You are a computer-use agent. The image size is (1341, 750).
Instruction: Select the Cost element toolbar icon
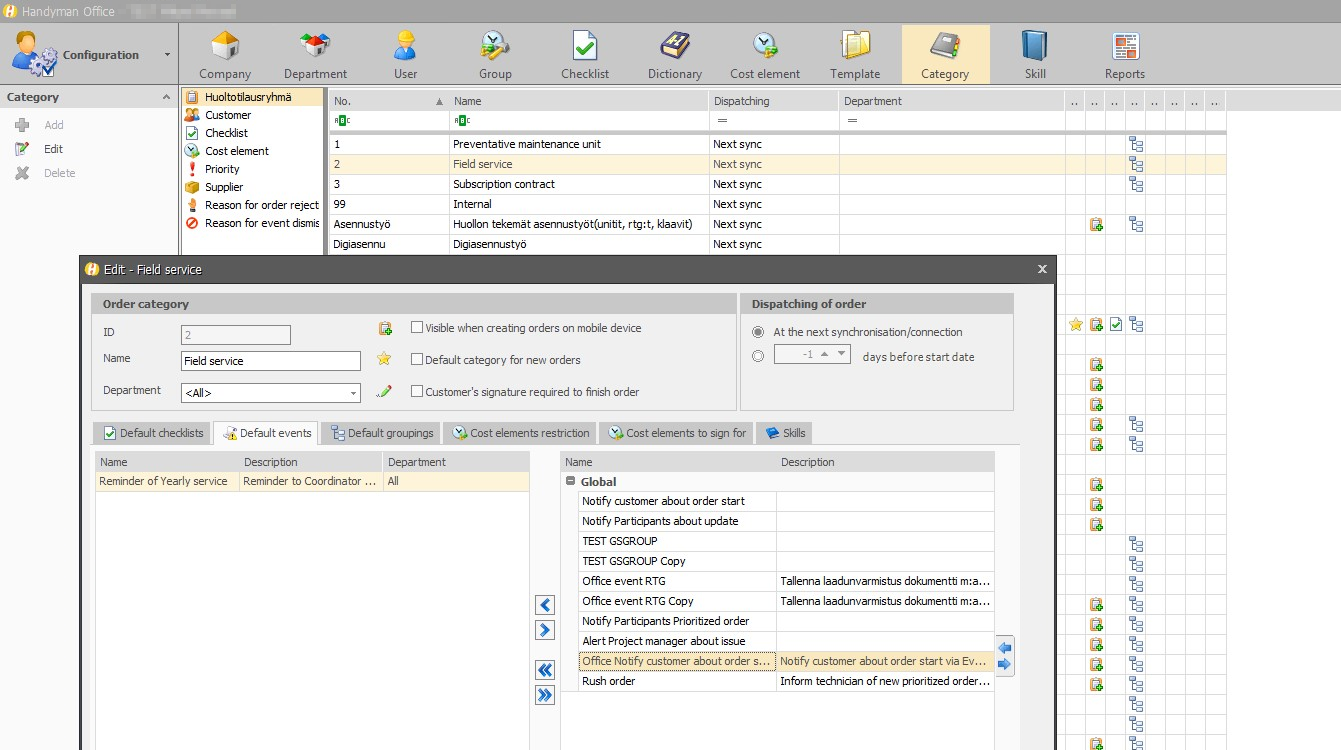[765, 55]
